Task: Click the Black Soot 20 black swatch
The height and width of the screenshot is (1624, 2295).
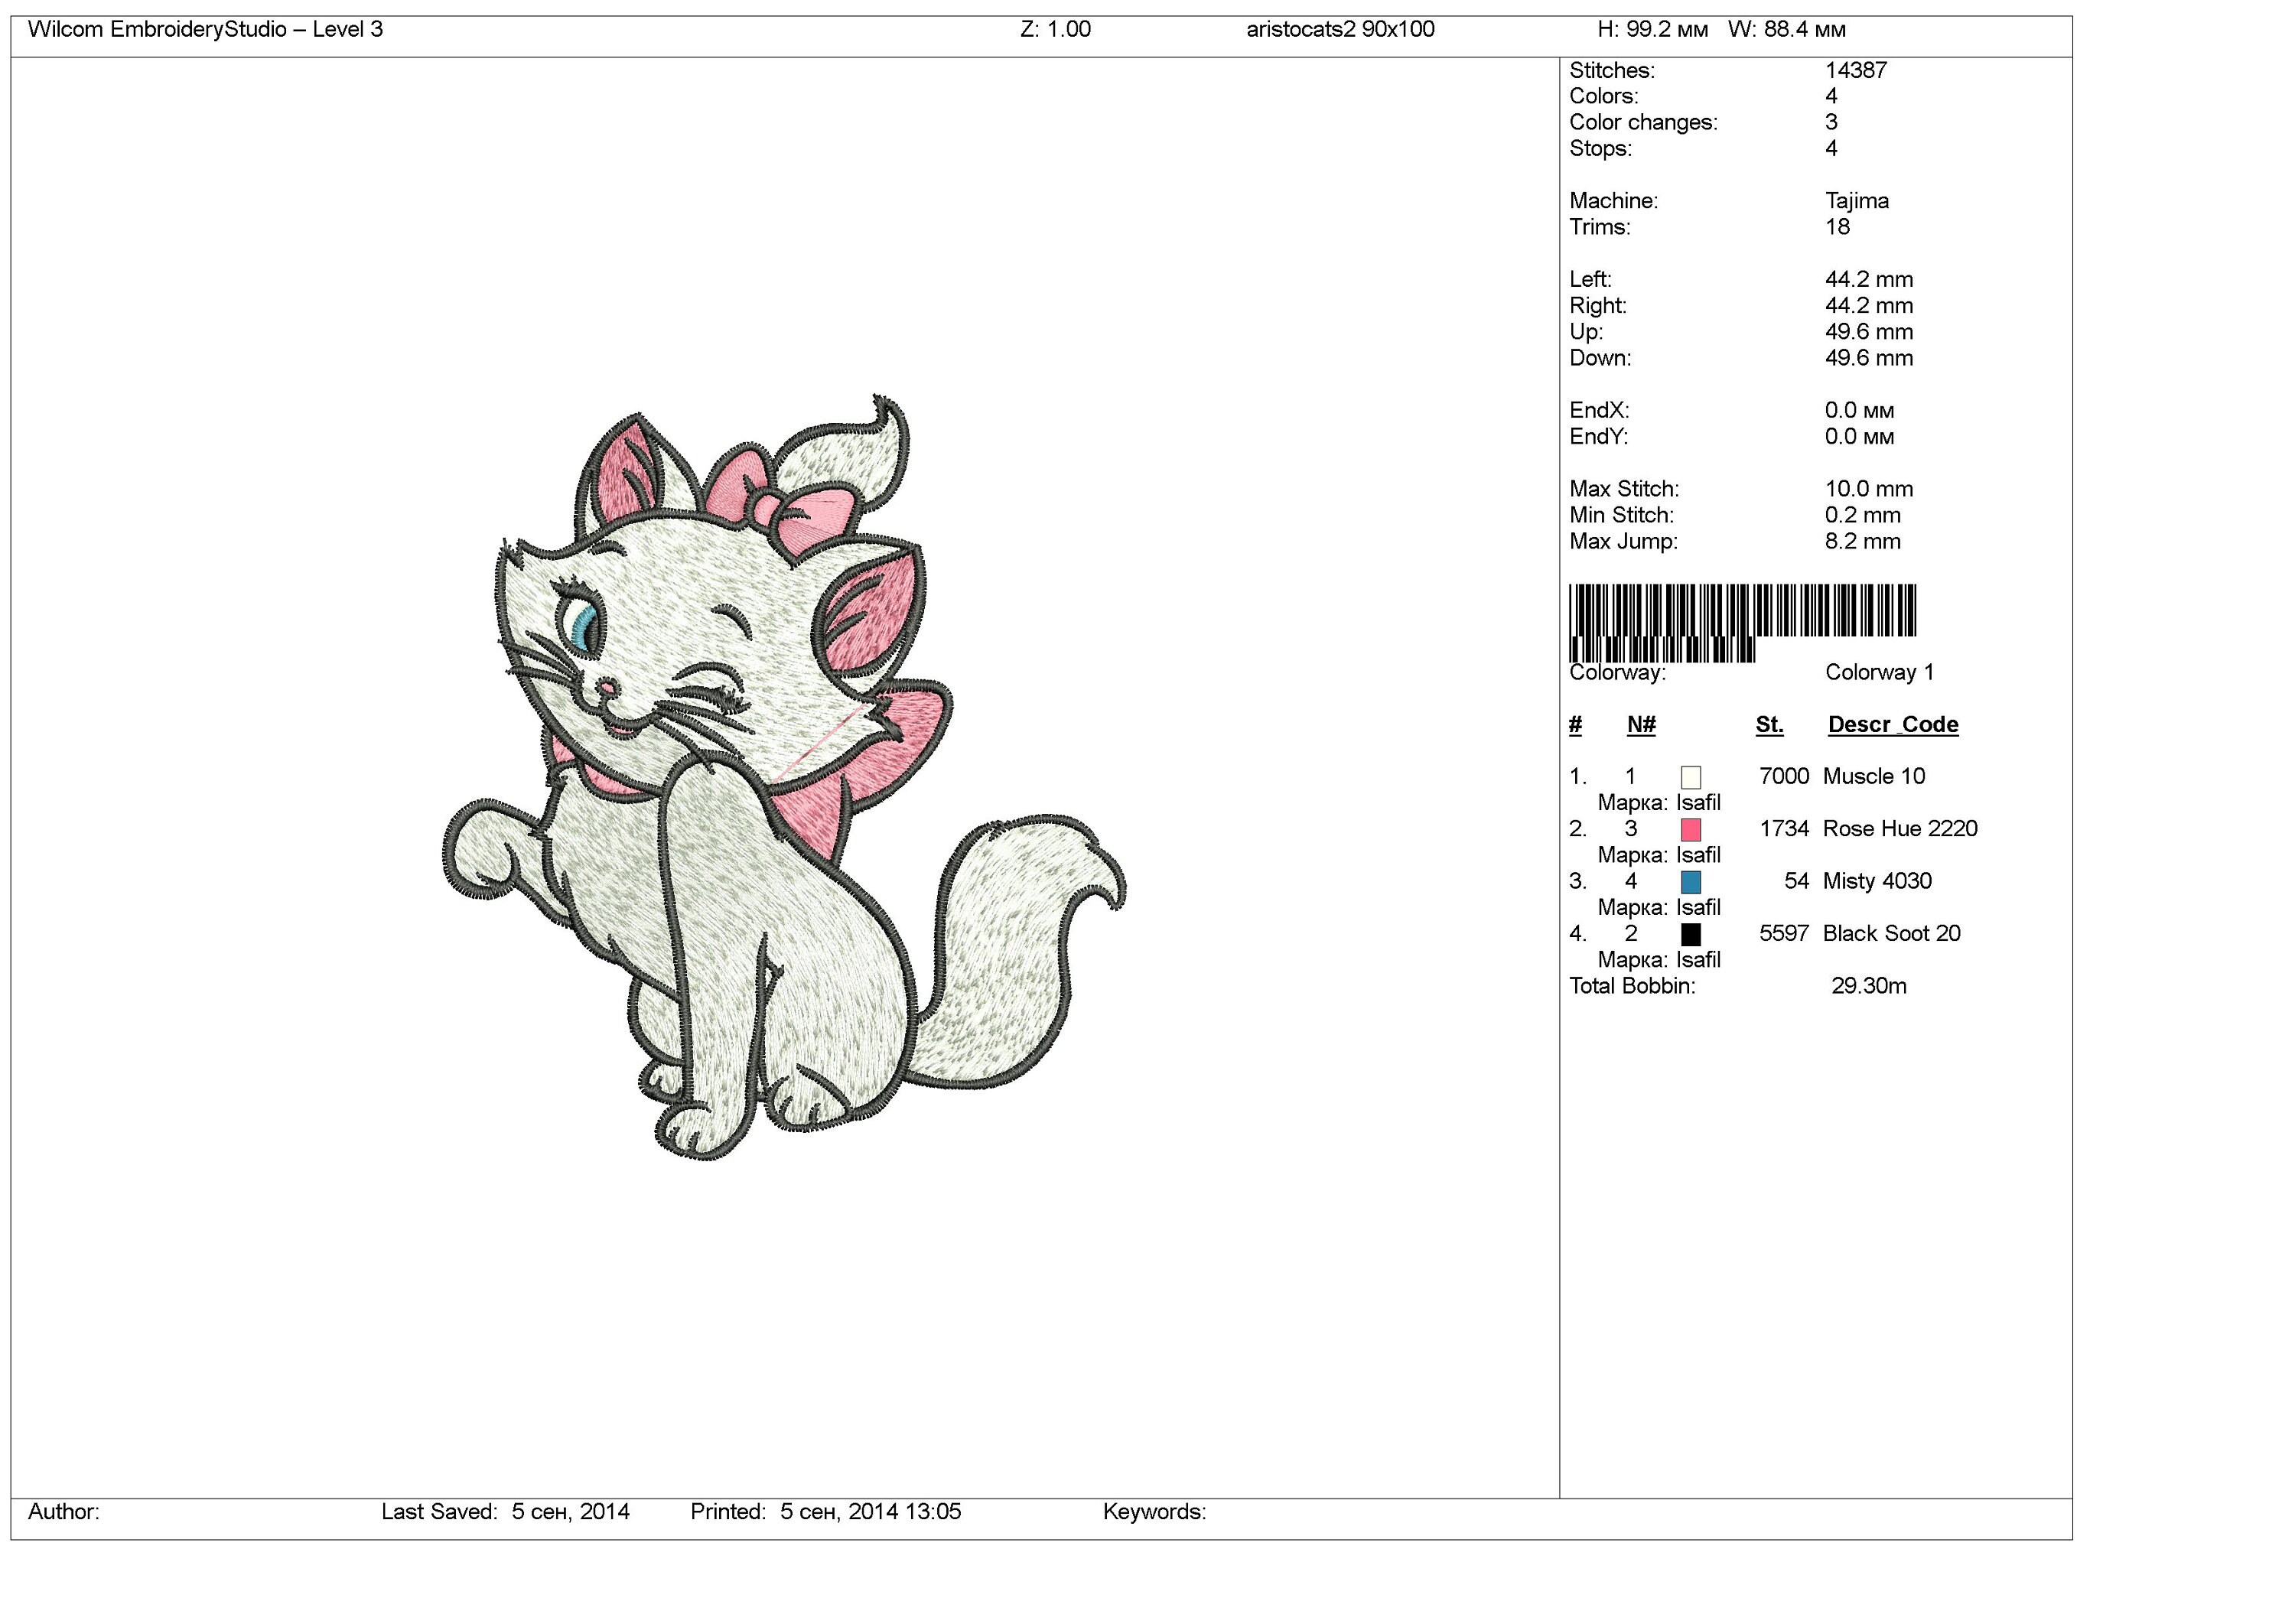Action: point(1690,934)
